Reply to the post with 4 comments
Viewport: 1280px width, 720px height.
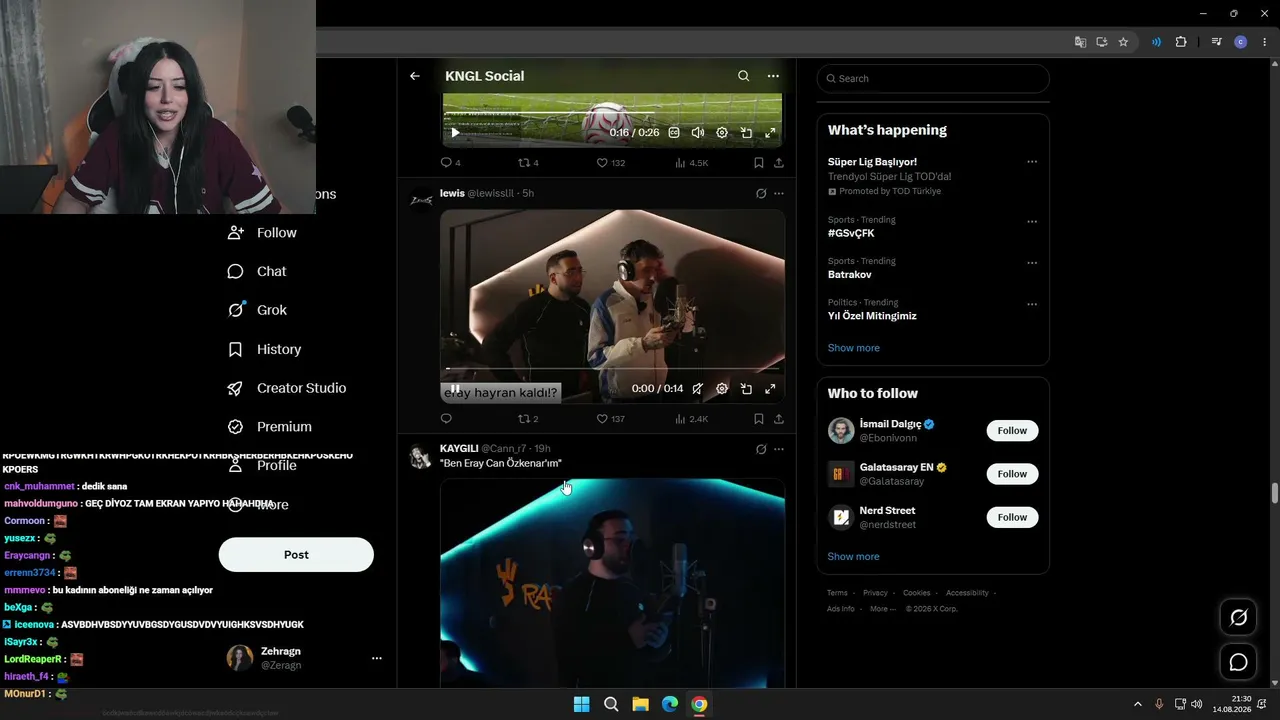pos(451,163)
